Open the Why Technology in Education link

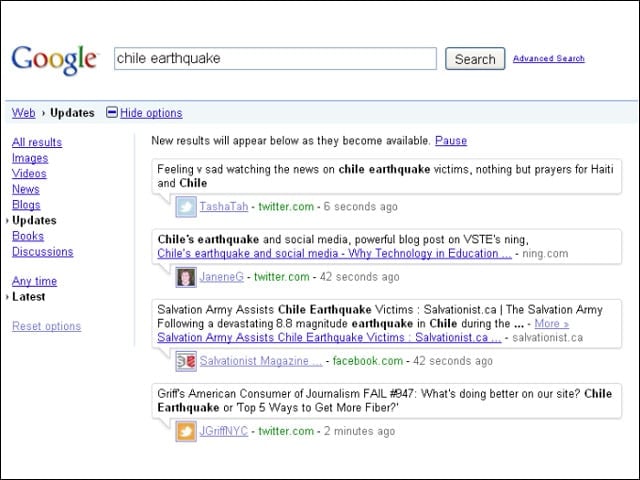coord(334,253)
